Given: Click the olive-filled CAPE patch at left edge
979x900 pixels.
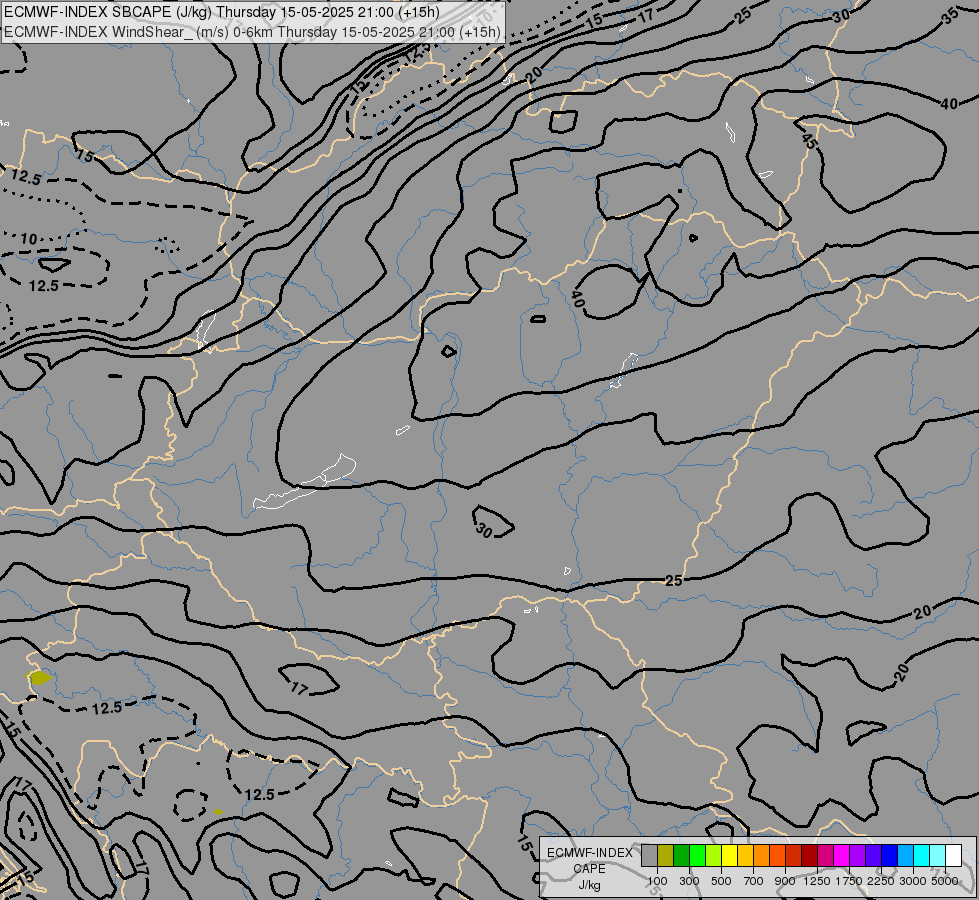Looking at the screenshot, I should [x=40, y=678].
